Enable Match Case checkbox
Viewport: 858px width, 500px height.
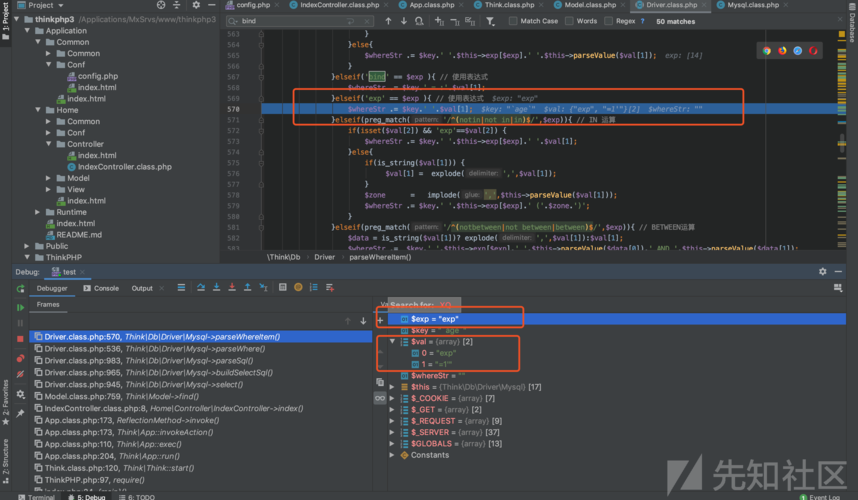[513, 21]
